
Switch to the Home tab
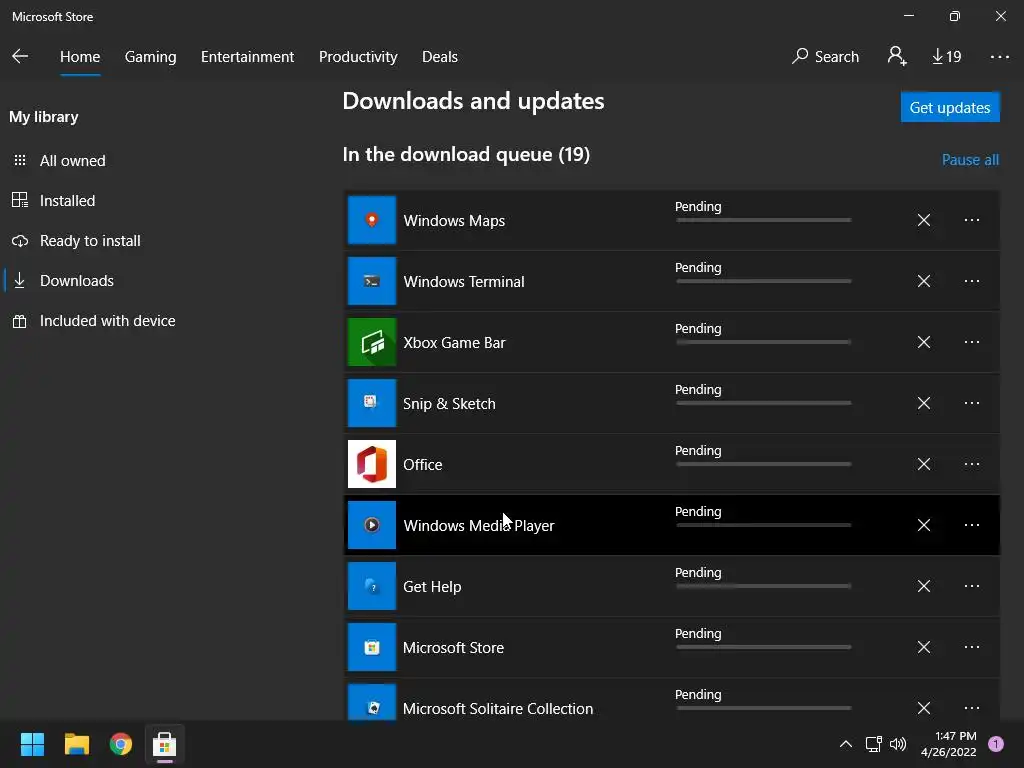click(80, 57)
